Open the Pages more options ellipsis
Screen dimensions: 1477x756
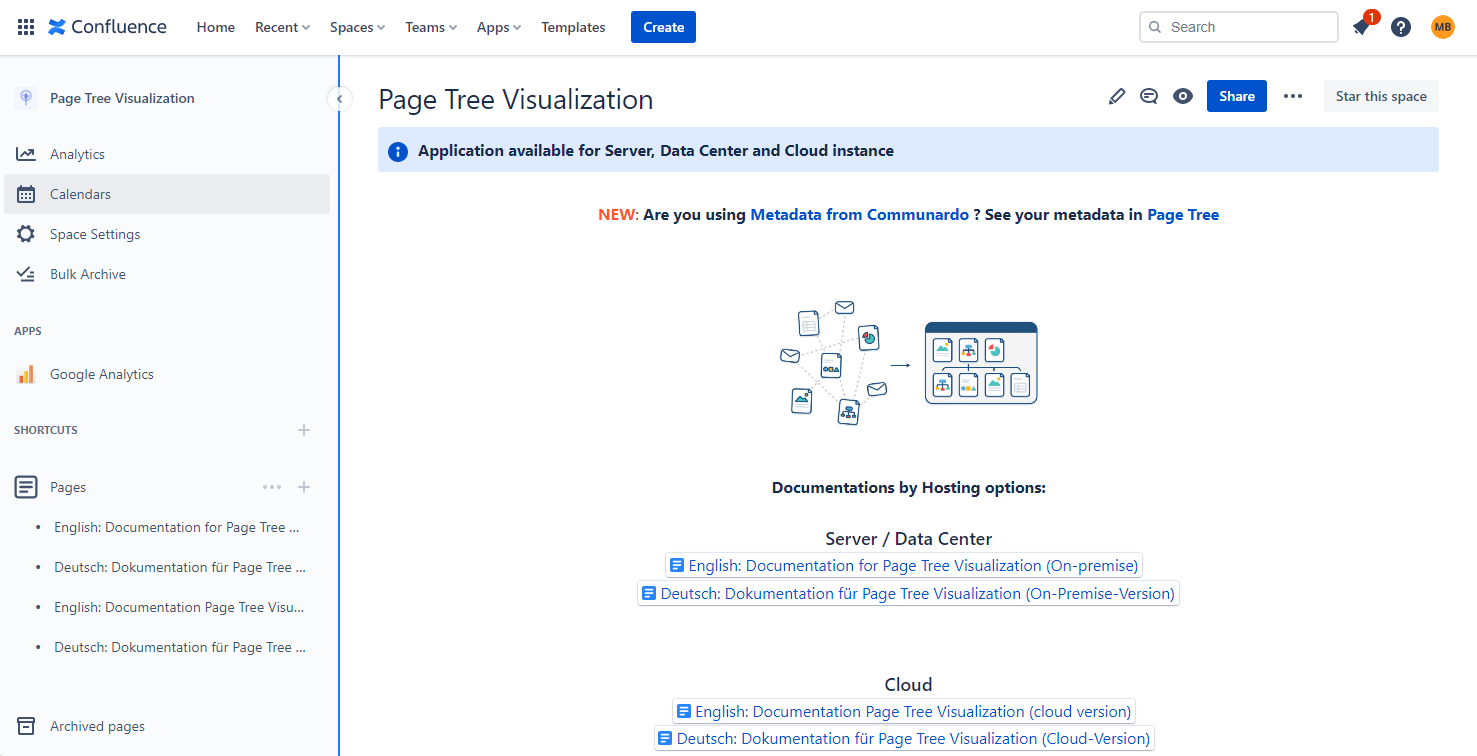(272, 487)
